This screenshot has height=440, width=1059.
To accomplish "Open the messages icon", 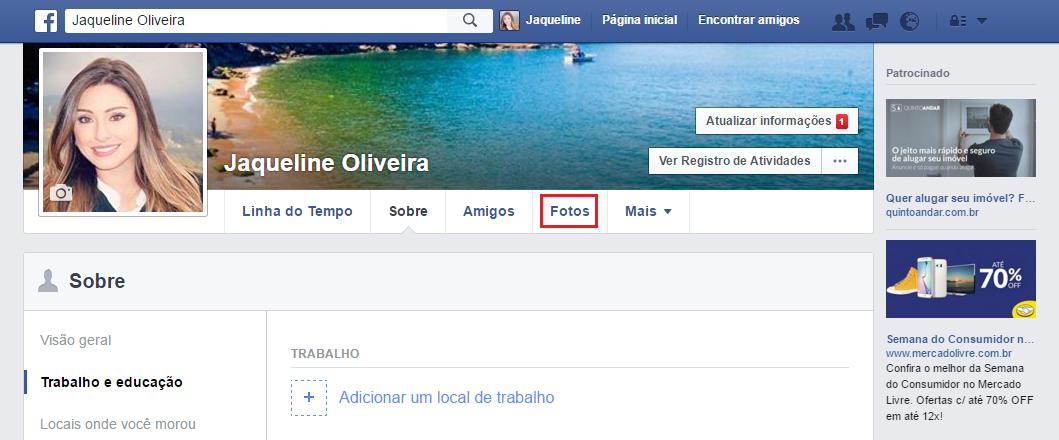I will click(876, 20).
